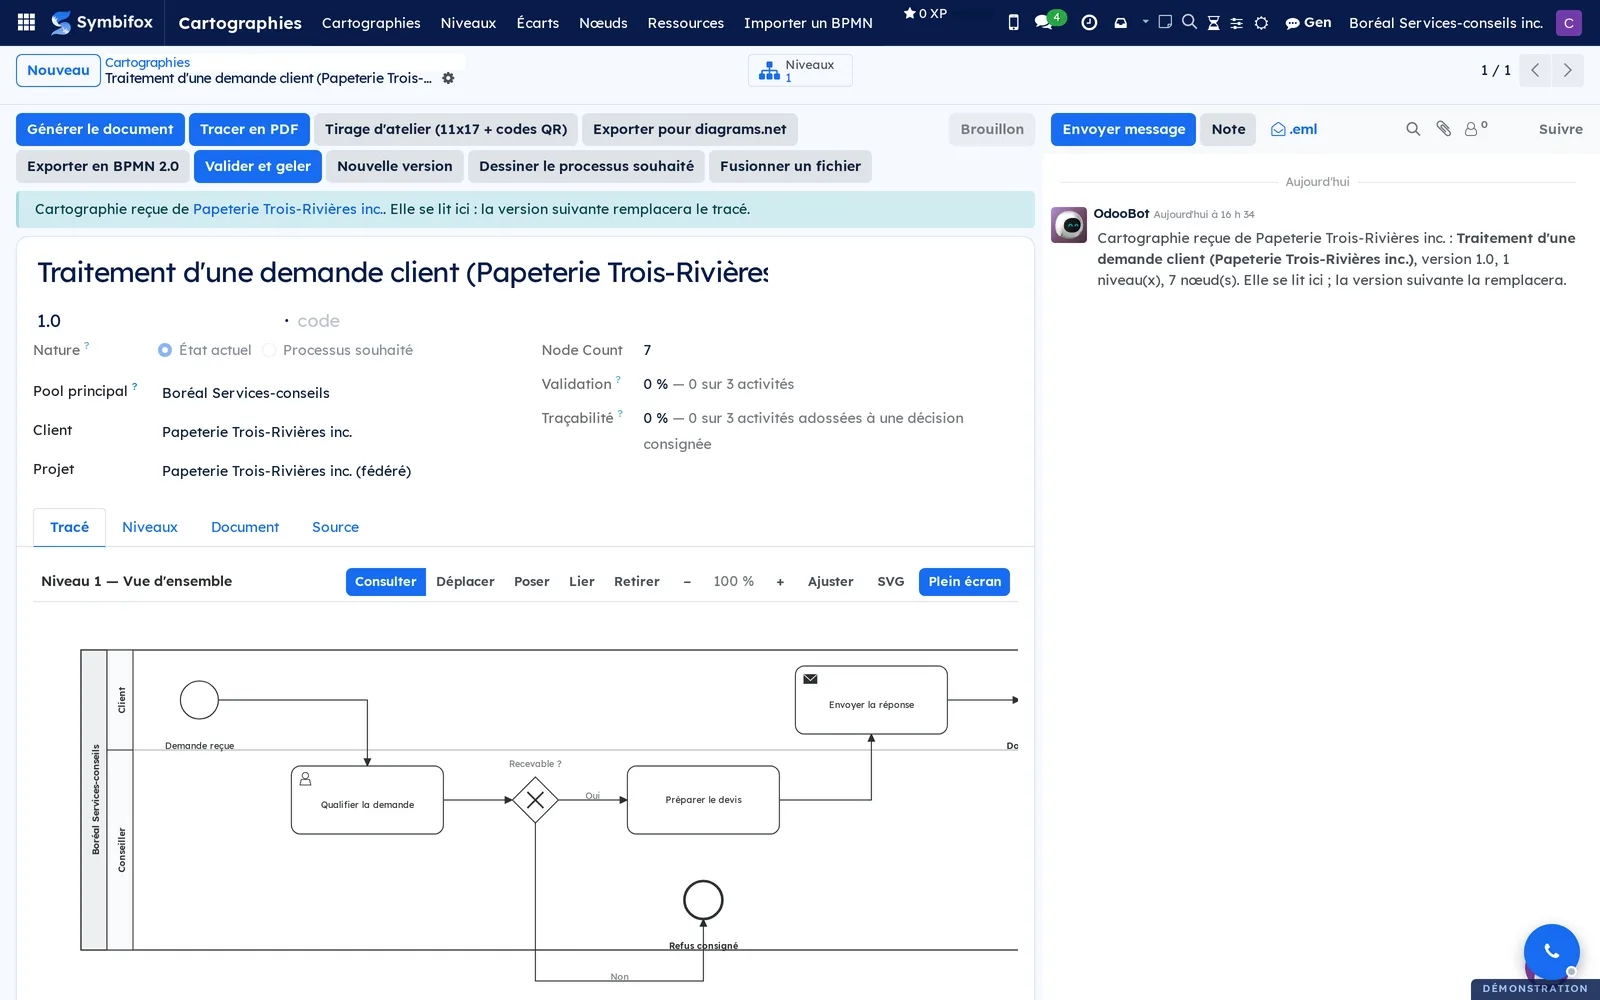Click Exporter en BPMN 2.0
This screenshot has width=1600, height=1000.
click(x=103, y=166)
